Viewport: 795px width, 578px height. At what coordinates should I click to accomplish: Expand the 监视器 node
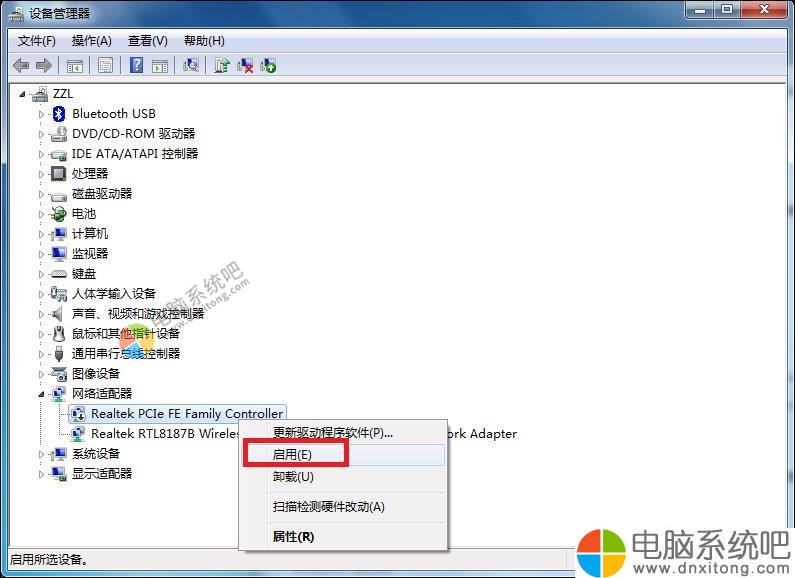(42, 254)
